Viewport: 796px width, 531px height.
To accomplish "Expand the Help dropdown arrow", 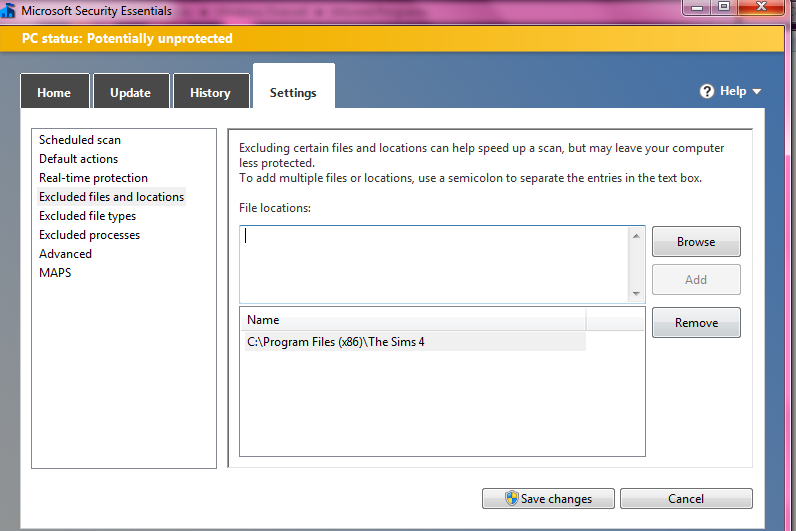I will tap(756, 92).
